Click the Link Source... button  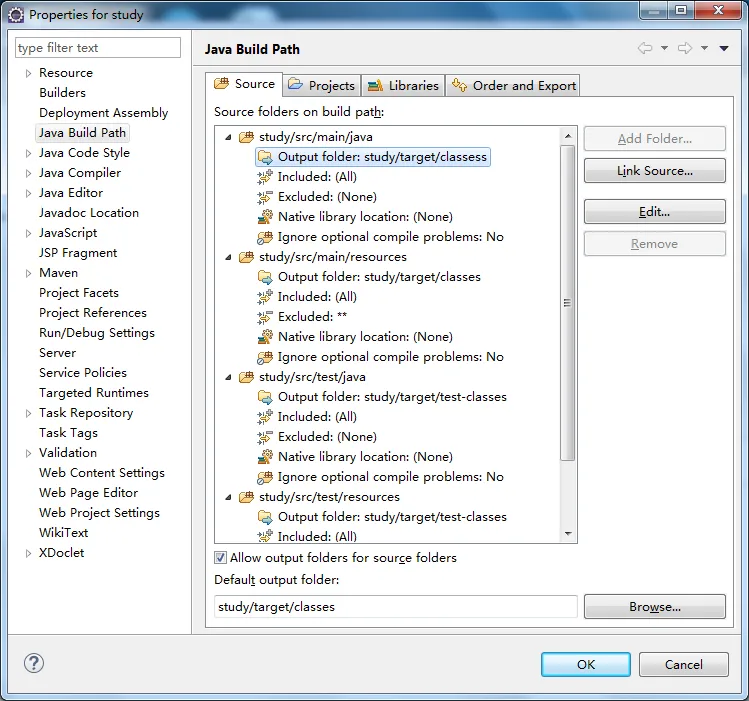[x=655, y=170]
